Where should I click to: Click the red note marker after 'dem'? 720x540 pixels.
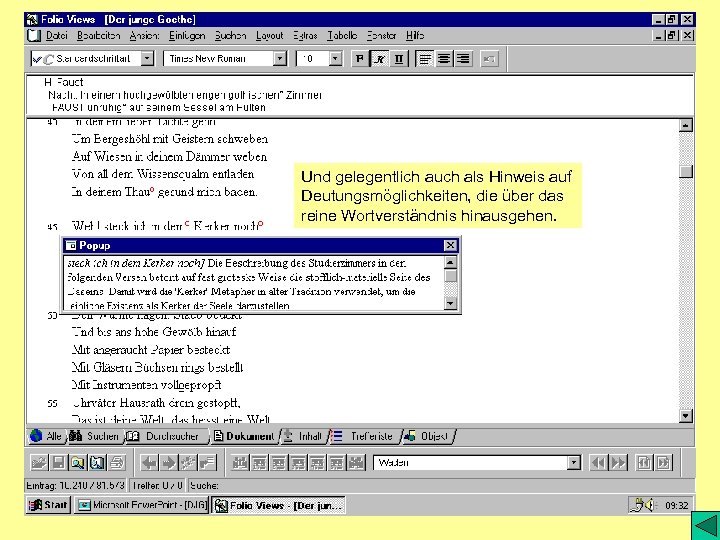pos(187,224)
